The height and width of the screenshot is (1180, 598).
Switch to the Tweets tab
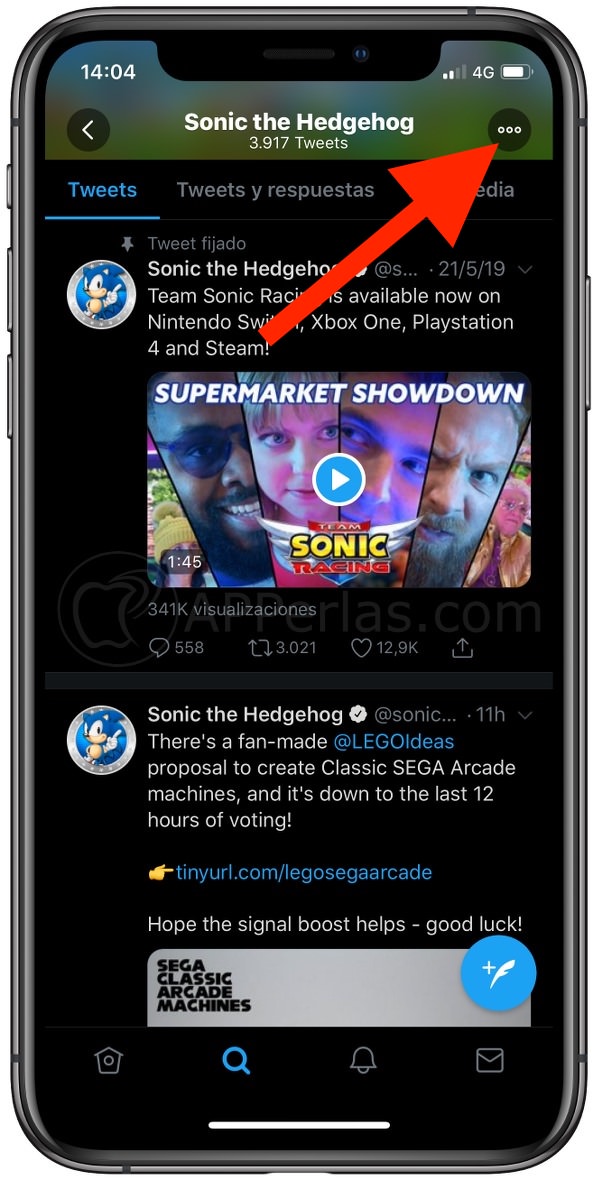(102, 190)
